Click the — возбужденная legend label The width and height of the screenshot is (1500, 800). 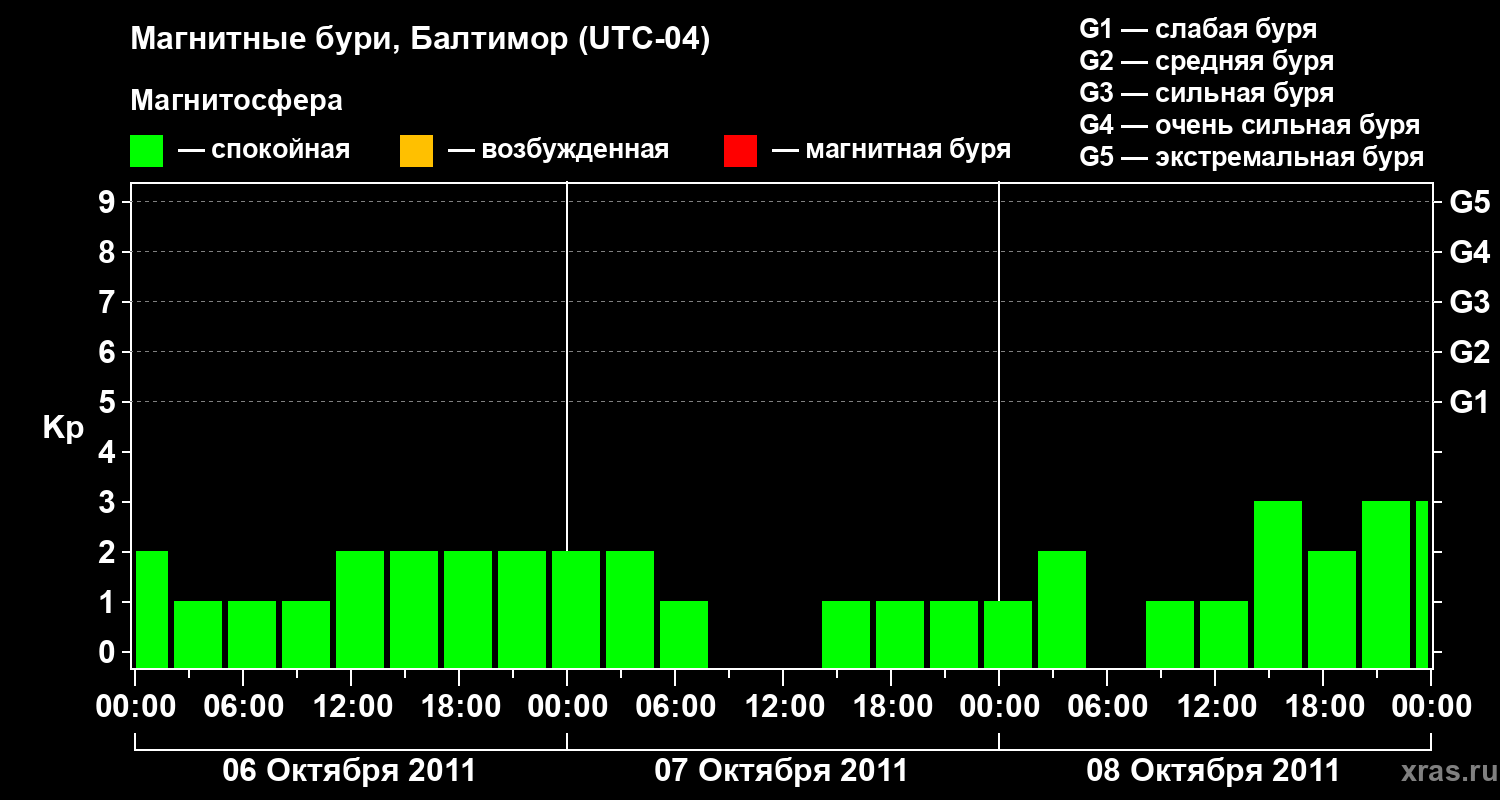click(x=559, y=150)
